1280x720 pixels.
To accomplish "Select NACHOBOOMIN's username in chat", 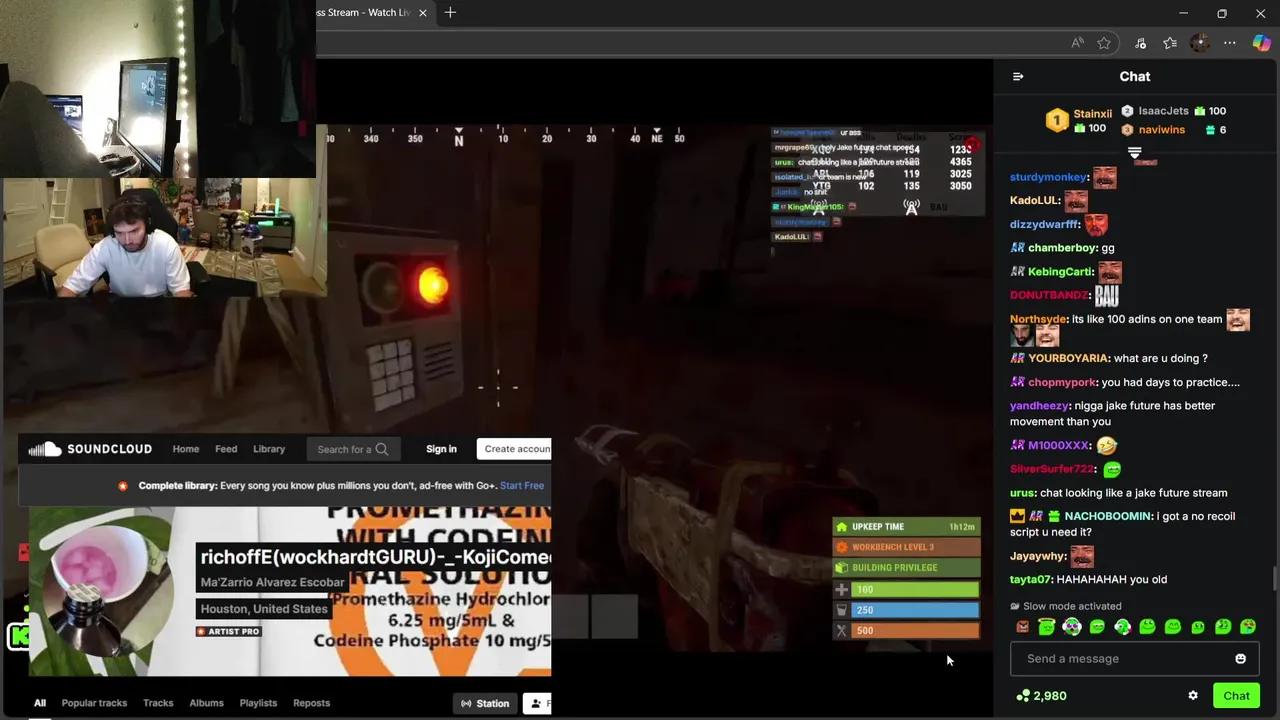I will click(x=1107, y=516).
